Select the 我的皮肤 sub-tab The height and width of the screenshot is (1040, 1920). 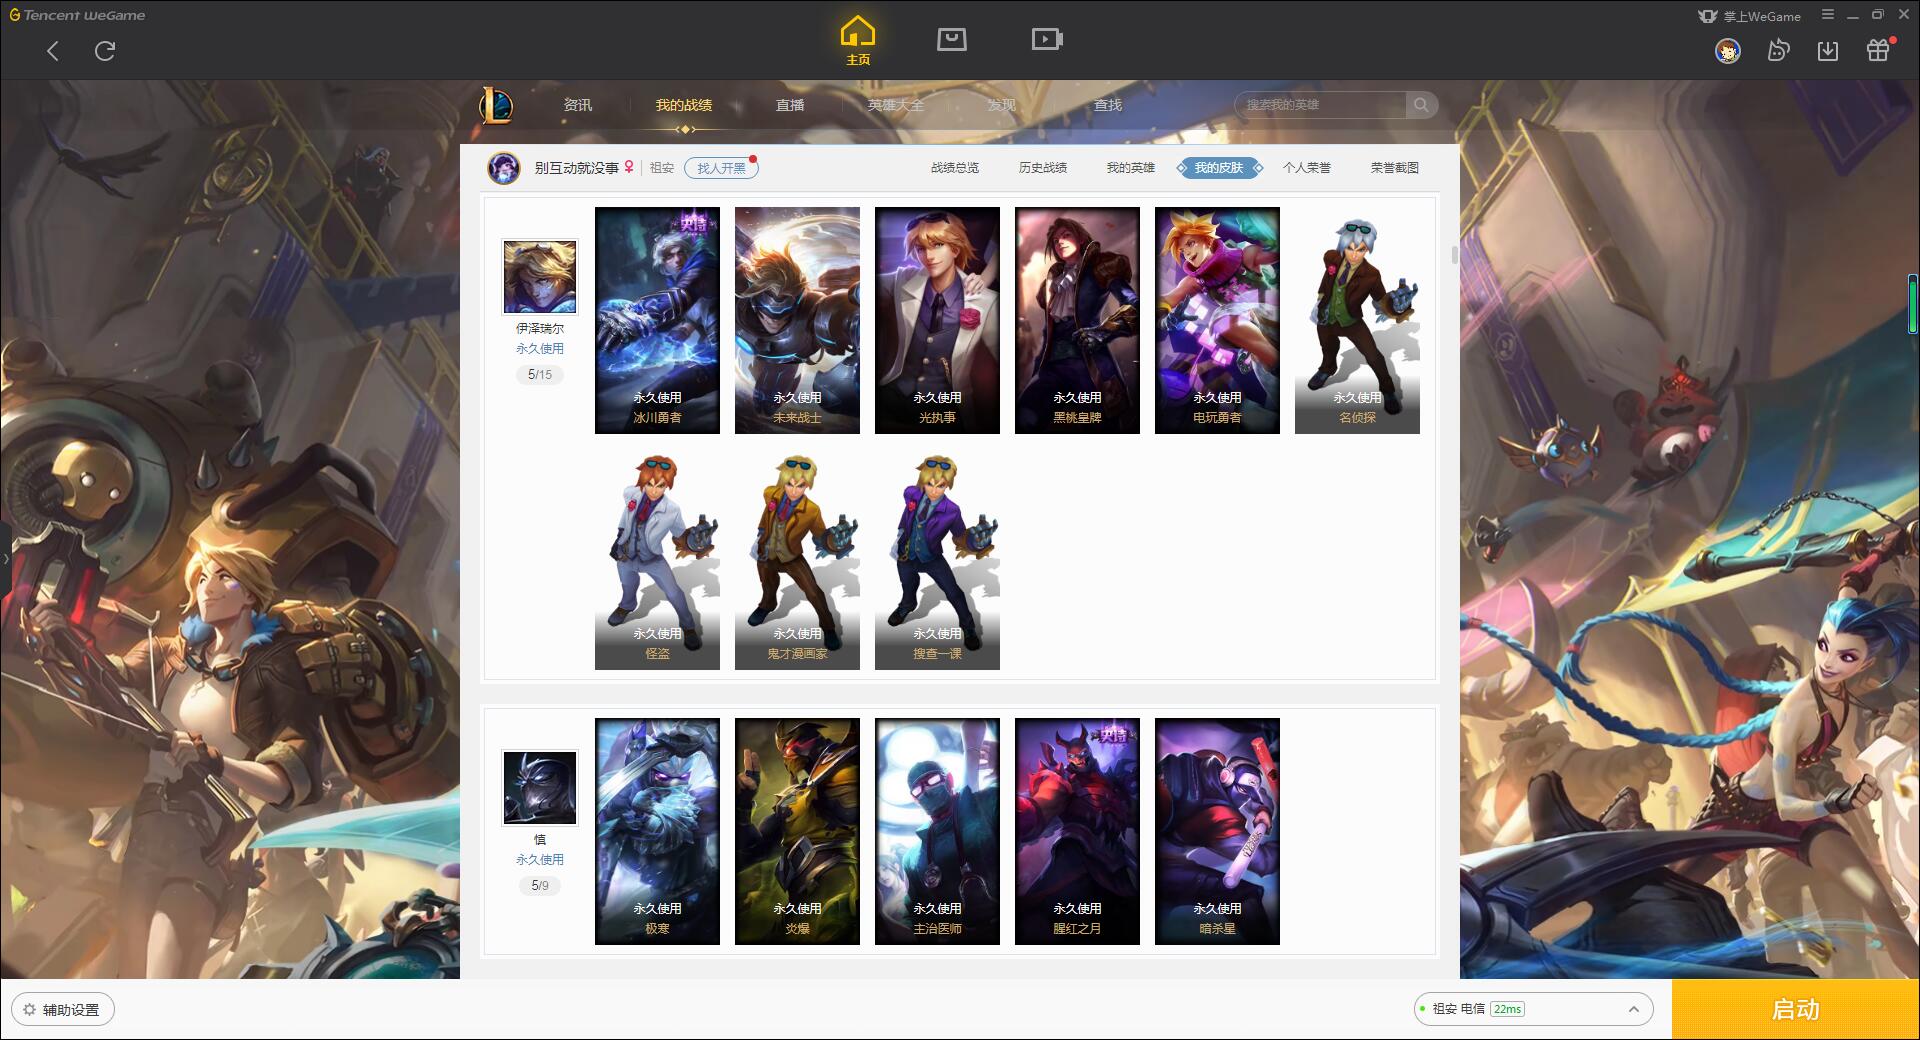(1219, 168)
